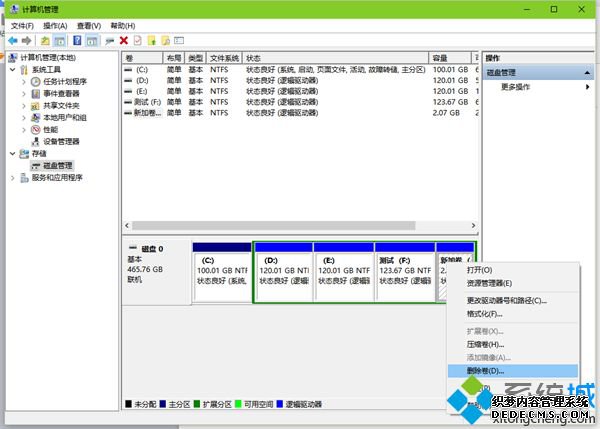
Task: Click the Up one level folder icon
Action: [x=45, y=41]
